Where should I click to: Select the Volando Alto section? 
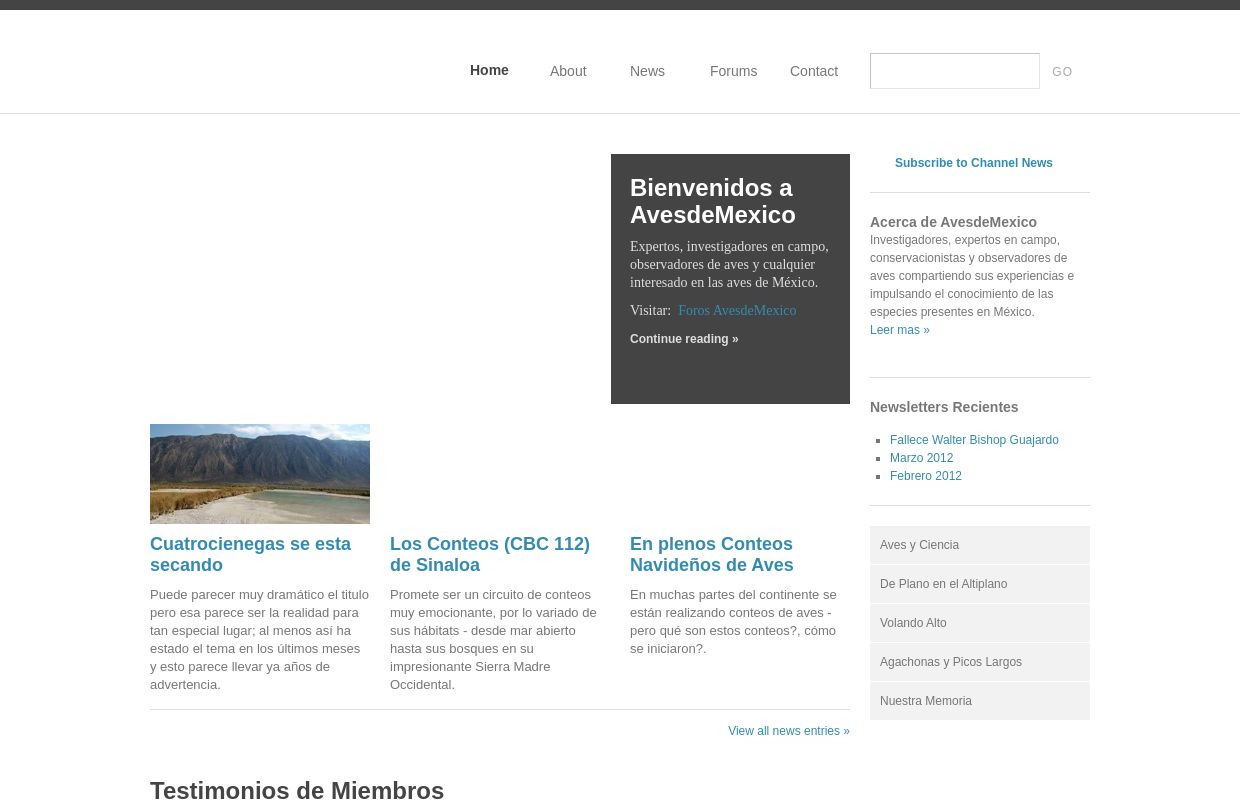coord(913,623)
